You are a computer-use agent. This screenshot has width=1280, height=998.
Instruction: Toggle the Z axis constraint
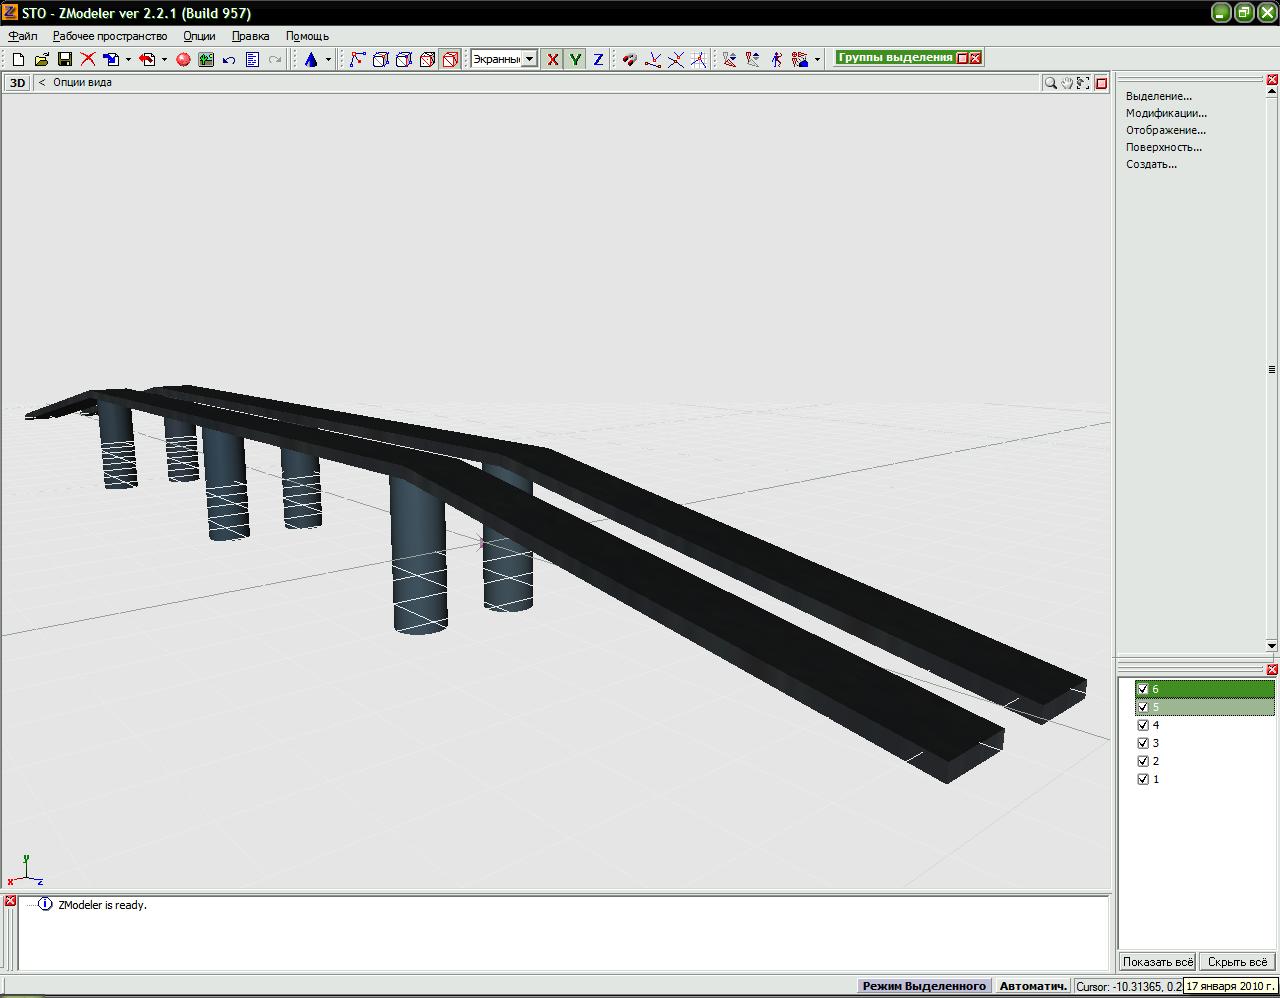point(598,60)
